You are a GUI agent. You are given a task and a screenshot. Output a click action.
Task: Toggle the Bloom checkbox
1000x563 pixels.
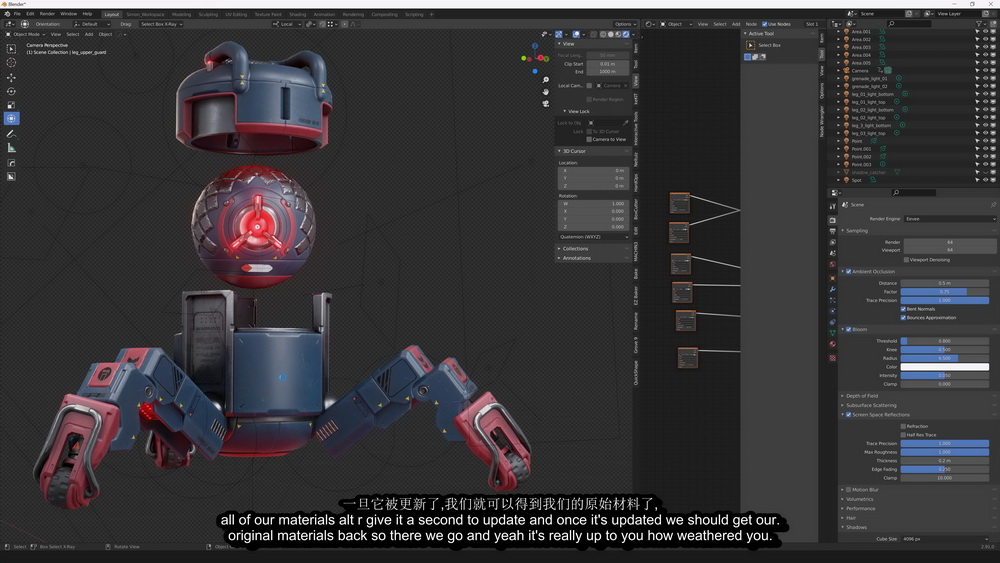coord(849,330)
